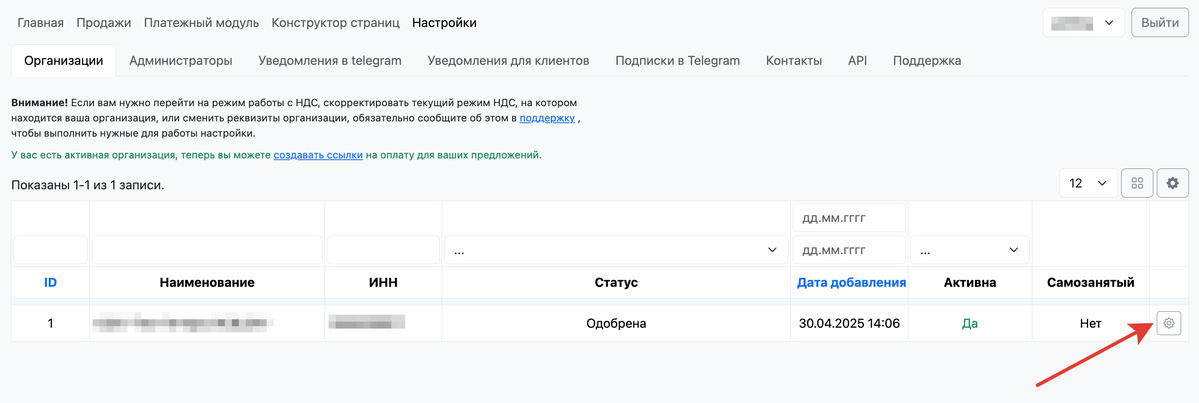
Task: Expand the account selector next to Выйти
Action: 1083,23
